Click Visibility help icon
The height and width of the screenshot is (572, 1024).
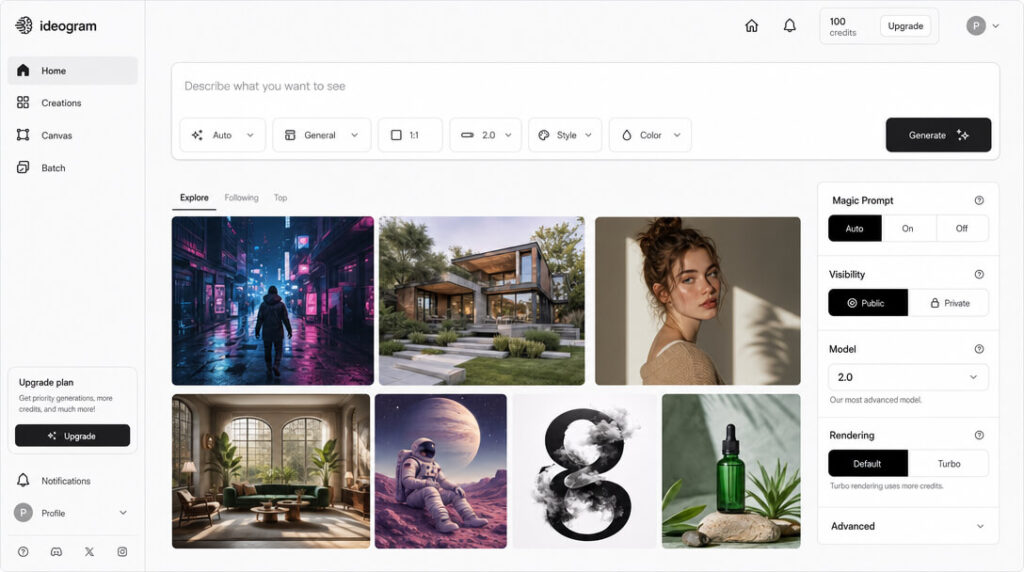tap(979, 274)
